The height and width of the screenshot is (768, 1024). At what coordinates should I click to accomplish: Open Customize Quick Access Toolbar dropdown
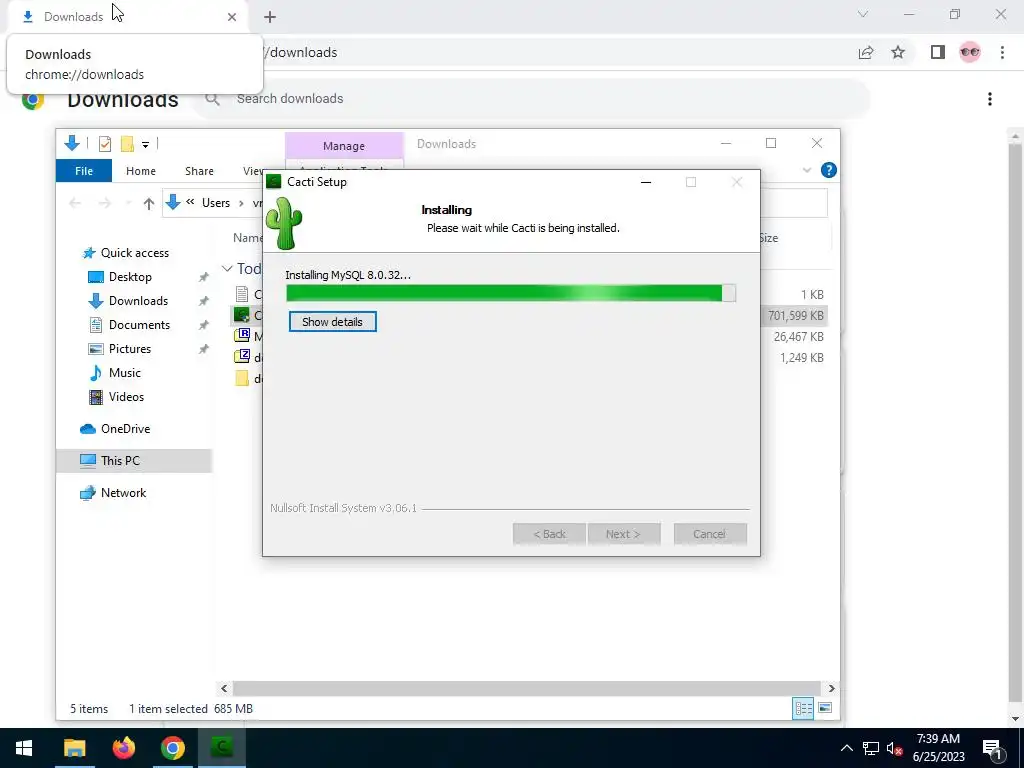[x=146, y=144]
